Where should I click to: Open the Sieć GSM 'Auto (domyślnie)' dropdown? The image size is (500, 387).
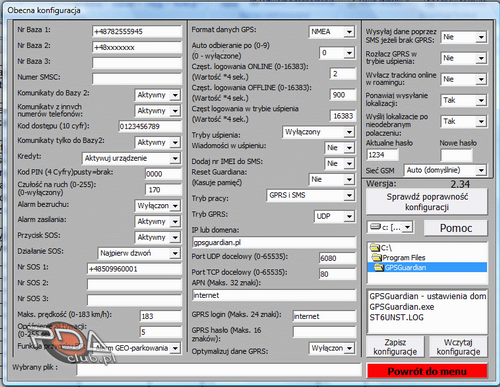pos(445,170)
